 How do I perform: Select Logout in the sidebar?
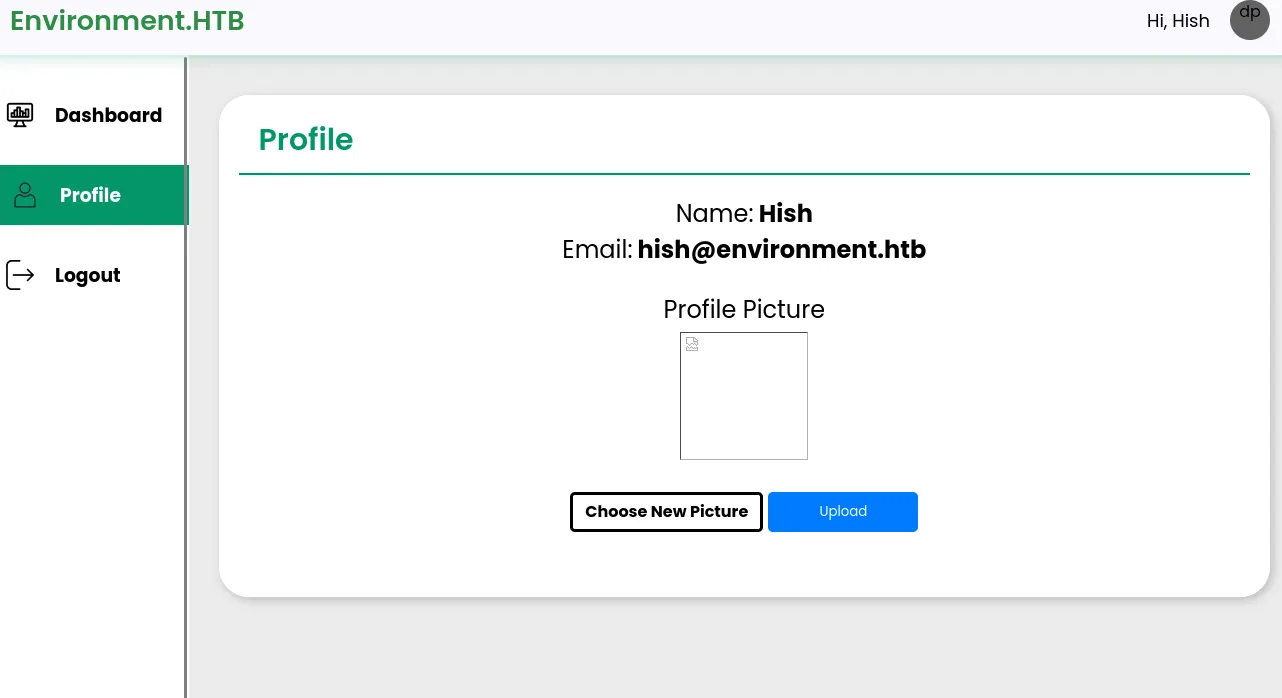click(93, 275)
